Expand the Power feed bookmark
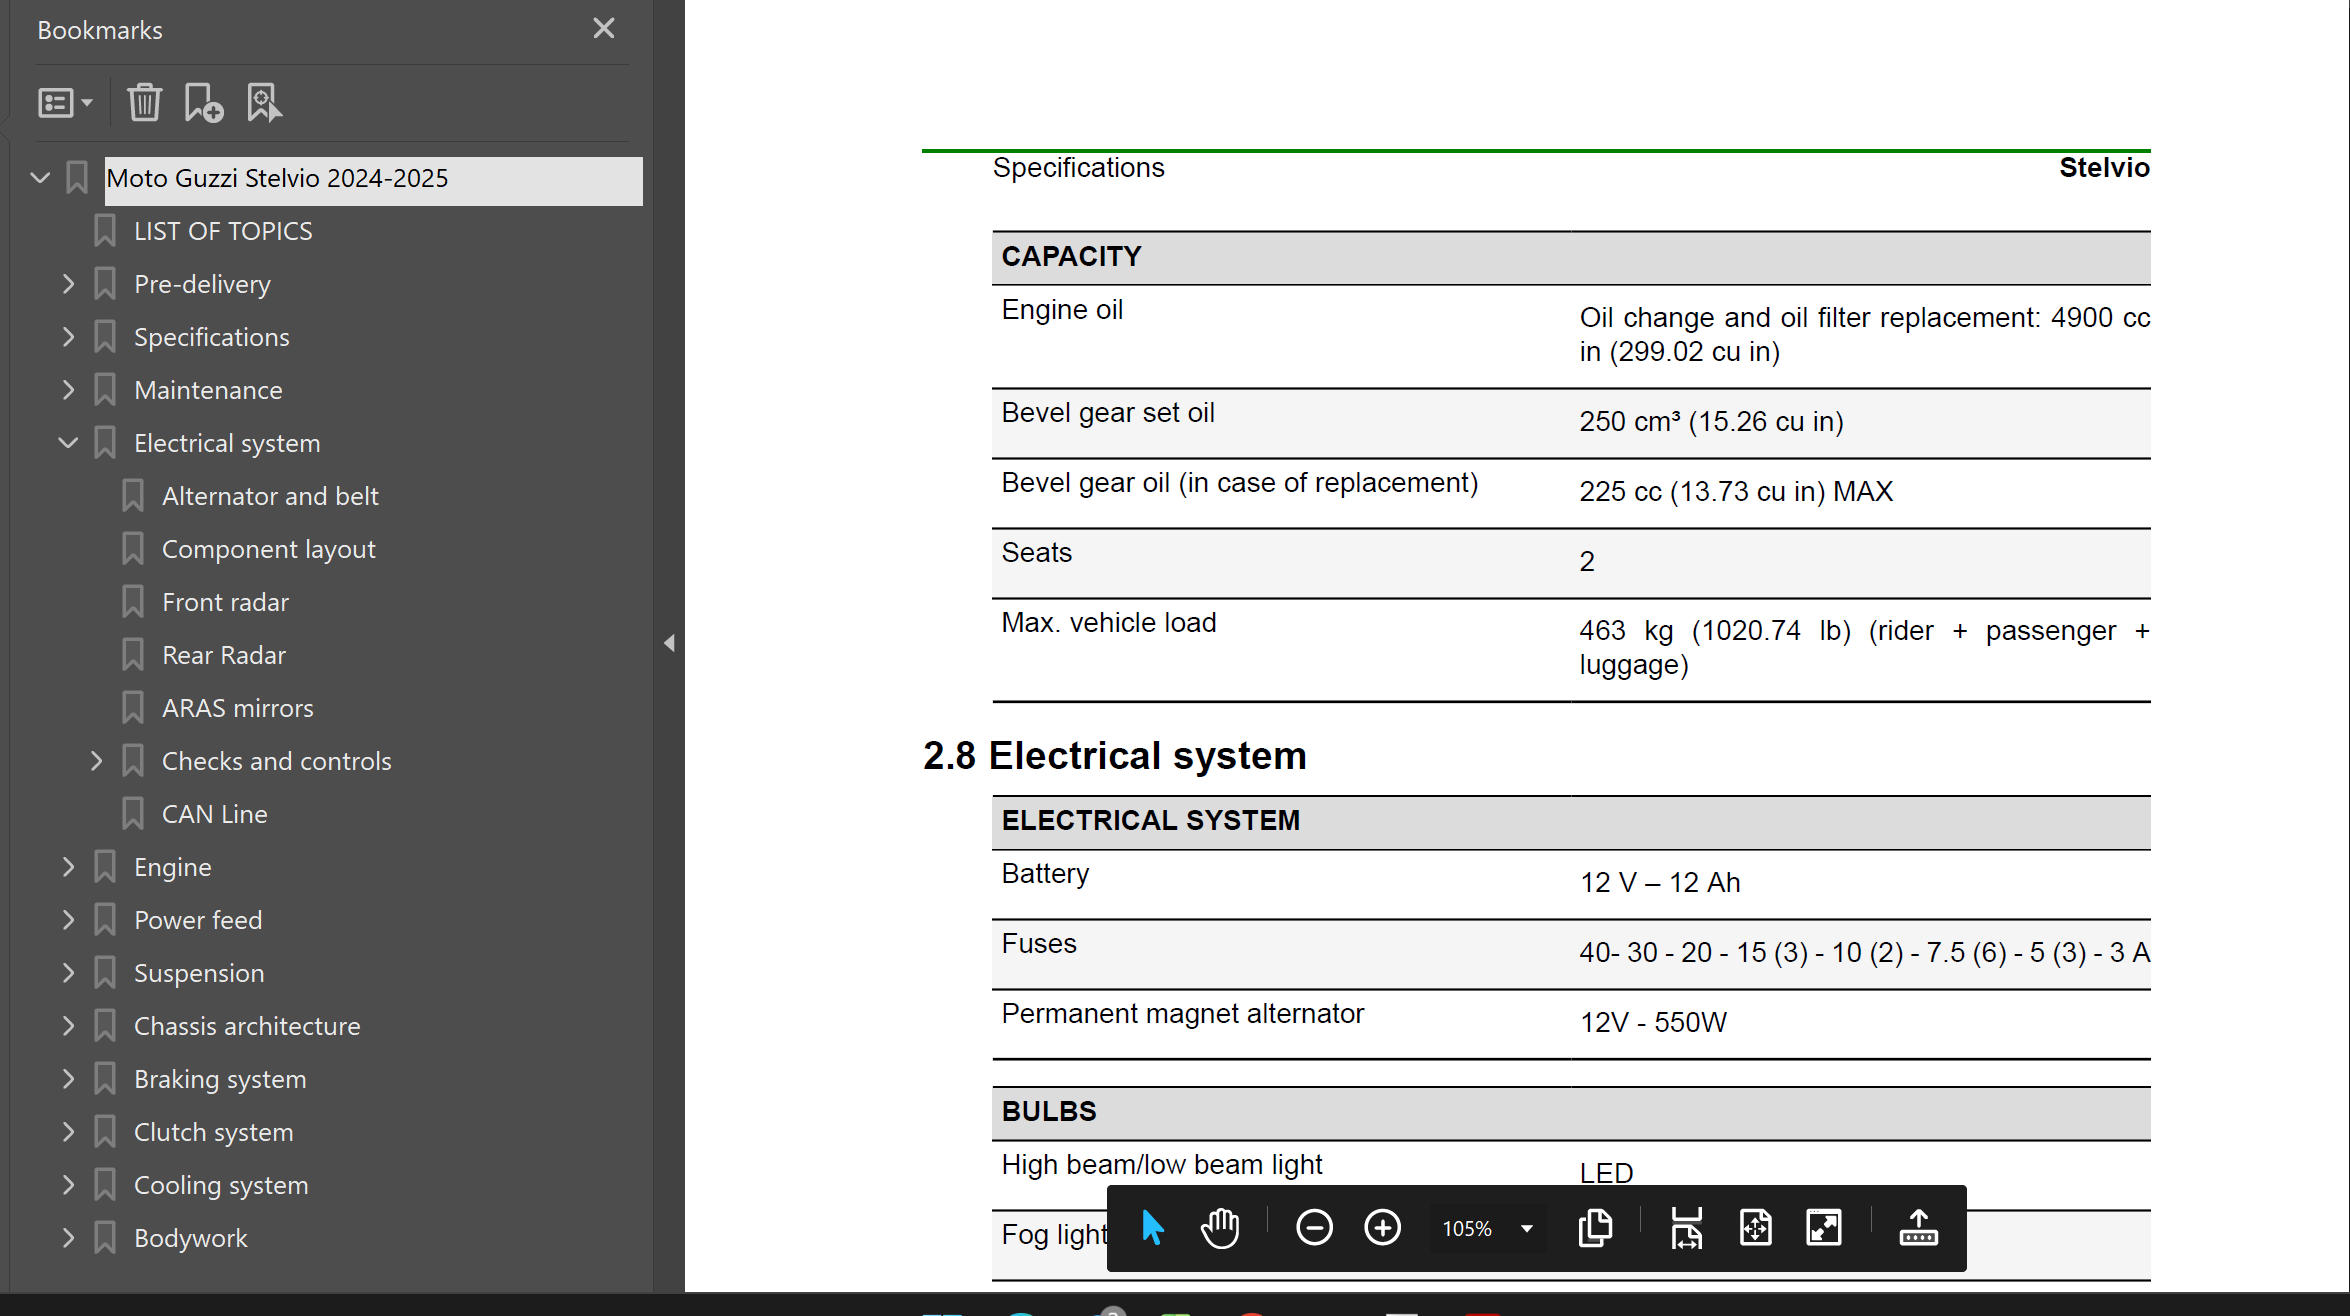 [68, 920]
